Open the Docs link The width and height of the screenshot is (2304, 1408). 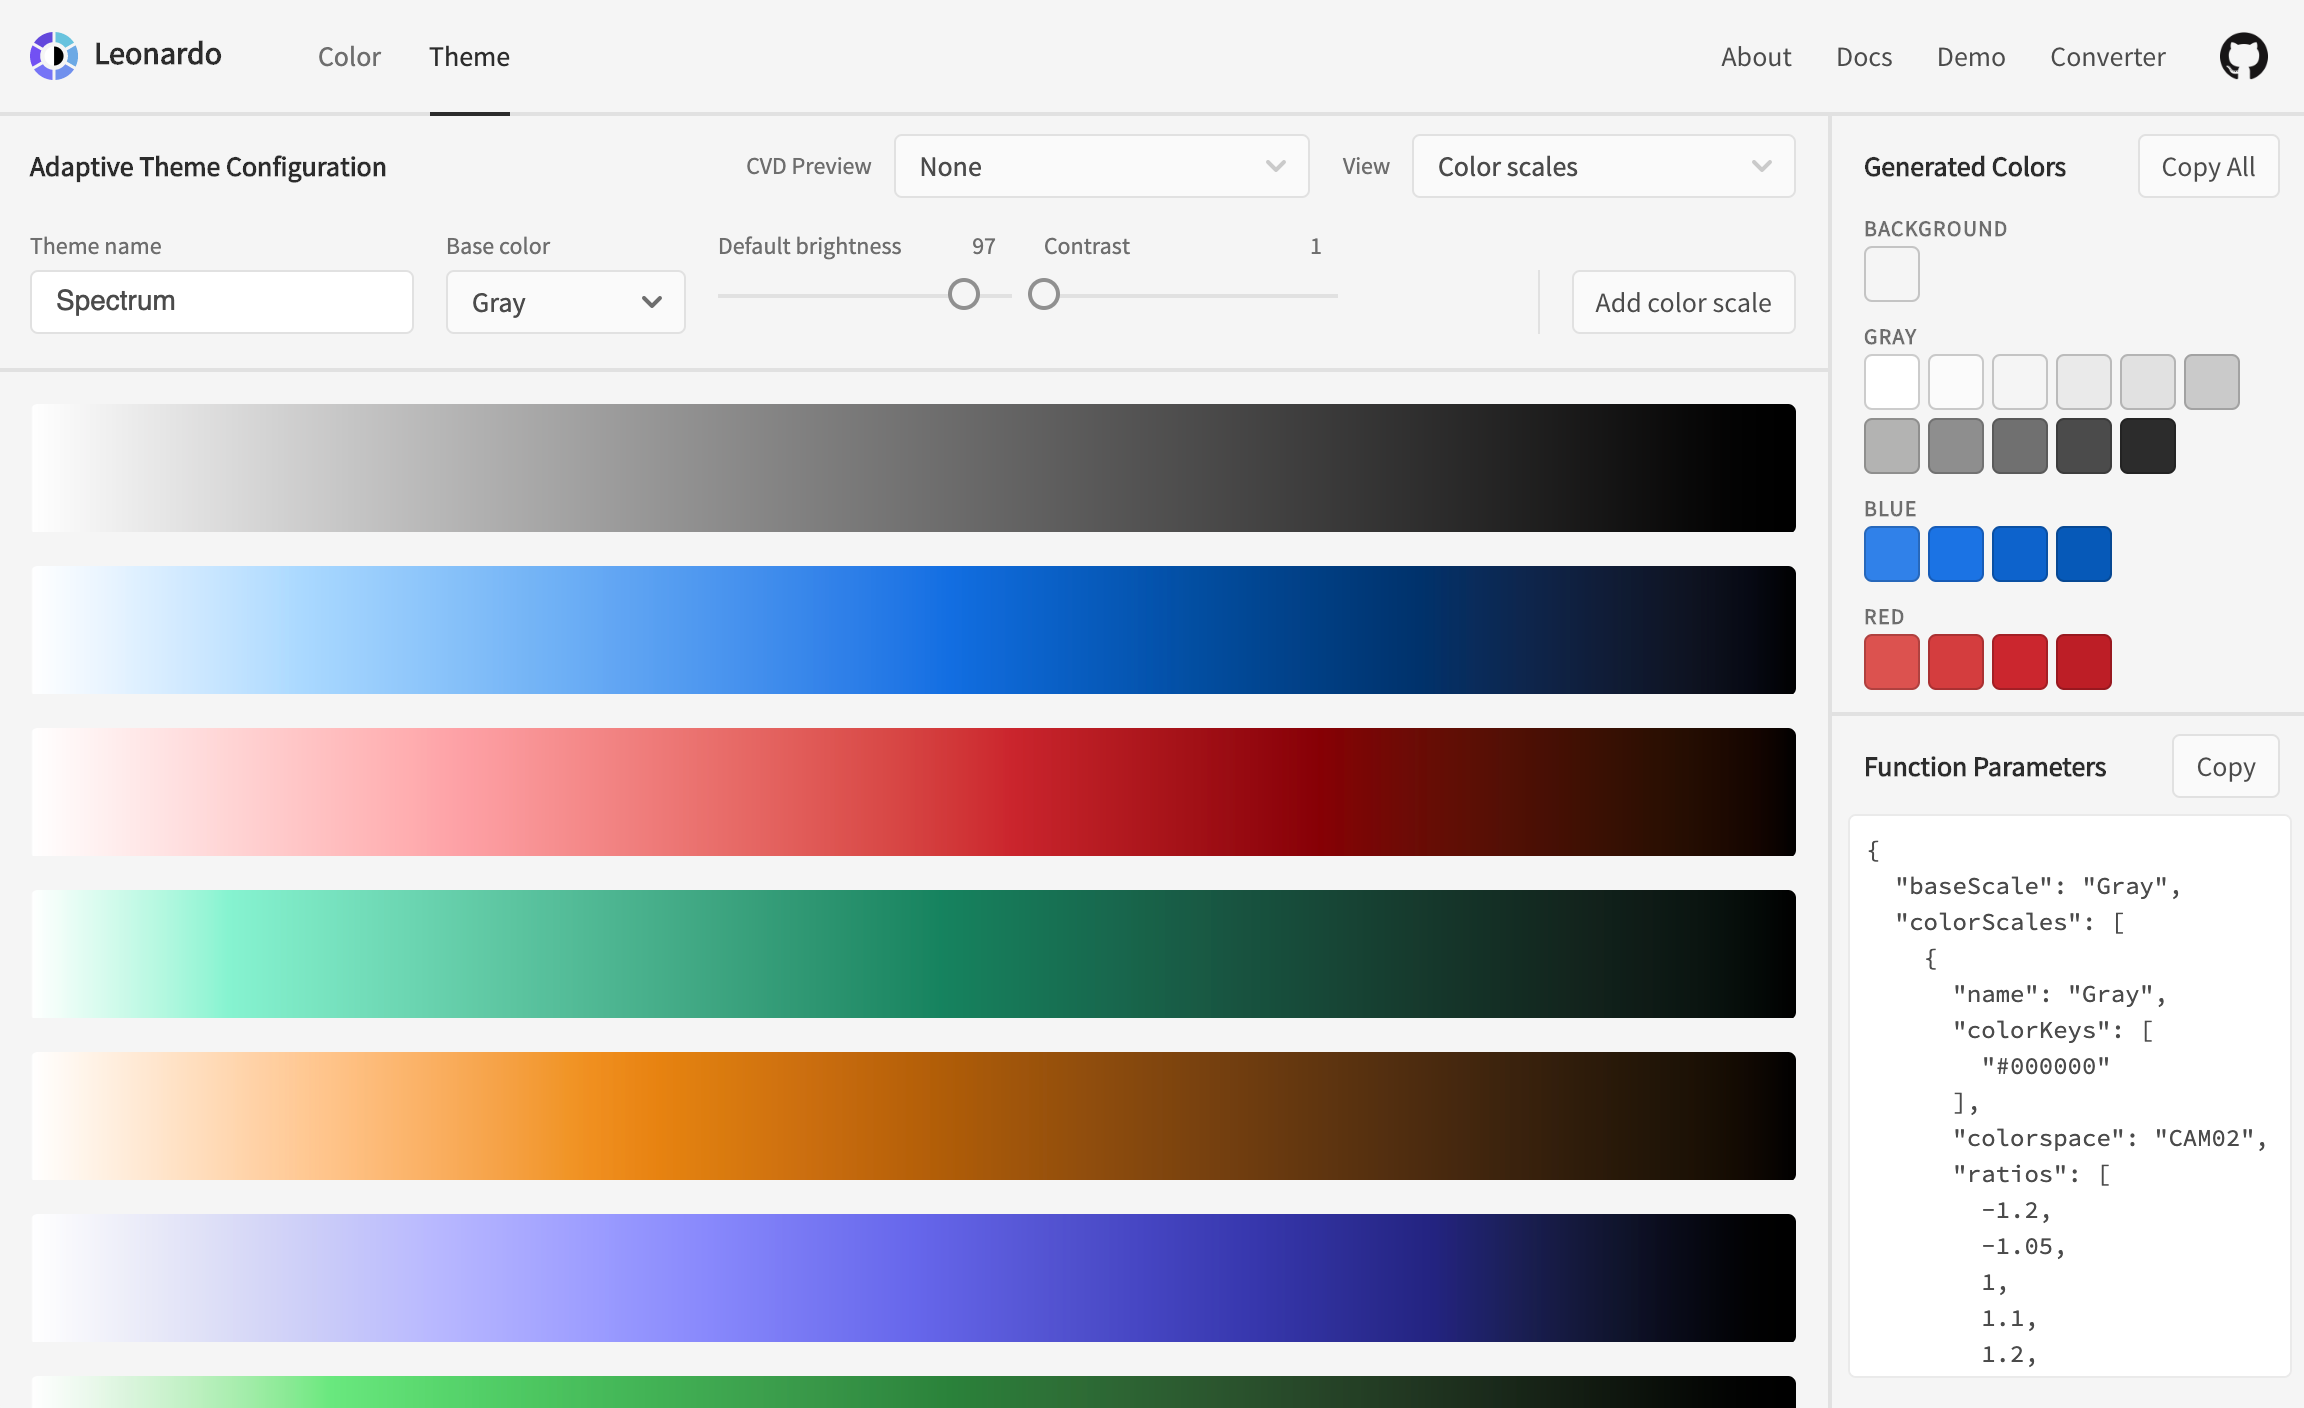click(1864, 57)
